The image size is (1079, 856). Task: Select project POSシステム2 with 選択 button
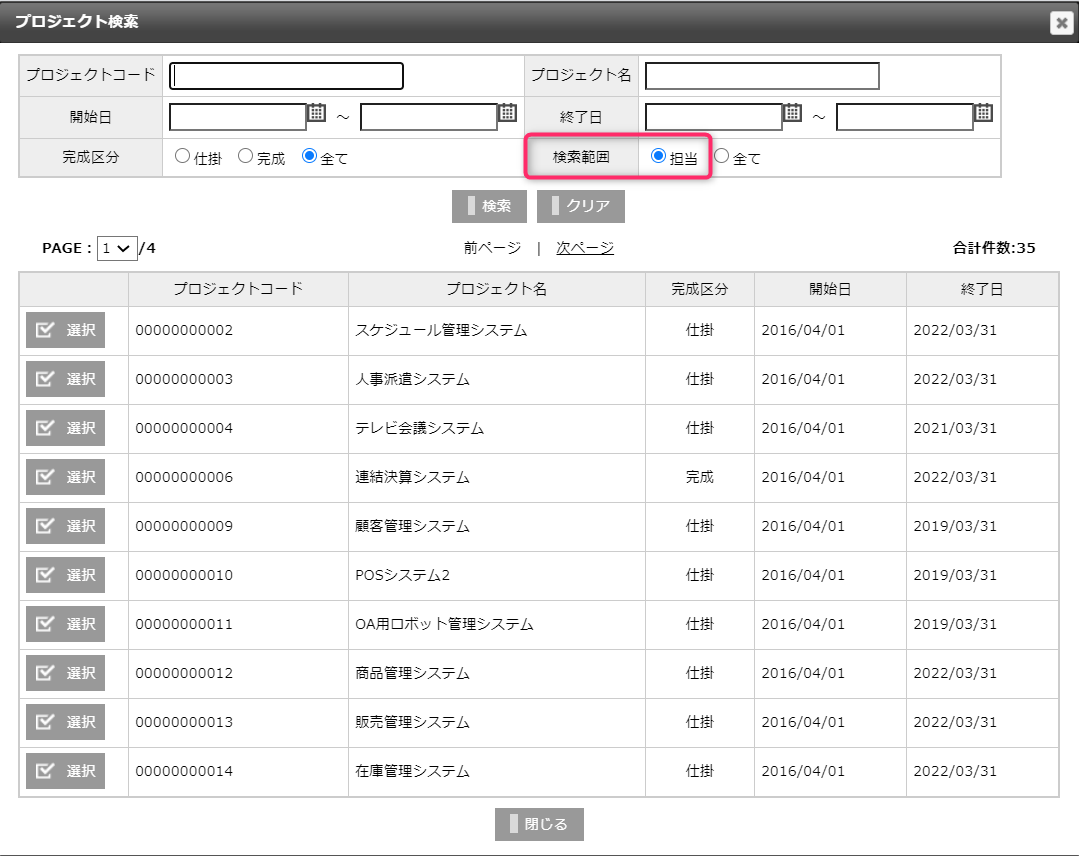click(65, 575)
